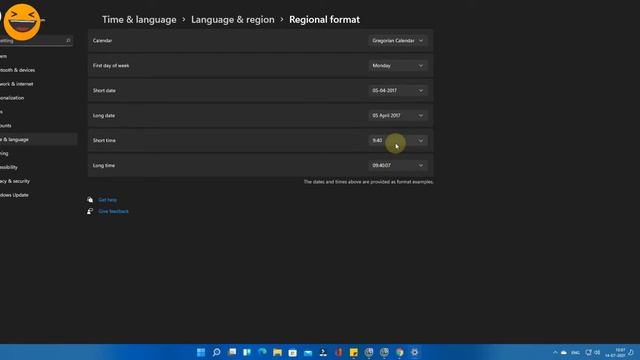Viewport: 640px width, 360px height.
Task: Open taskbar Search magnifier
Action: coord(216,352)
